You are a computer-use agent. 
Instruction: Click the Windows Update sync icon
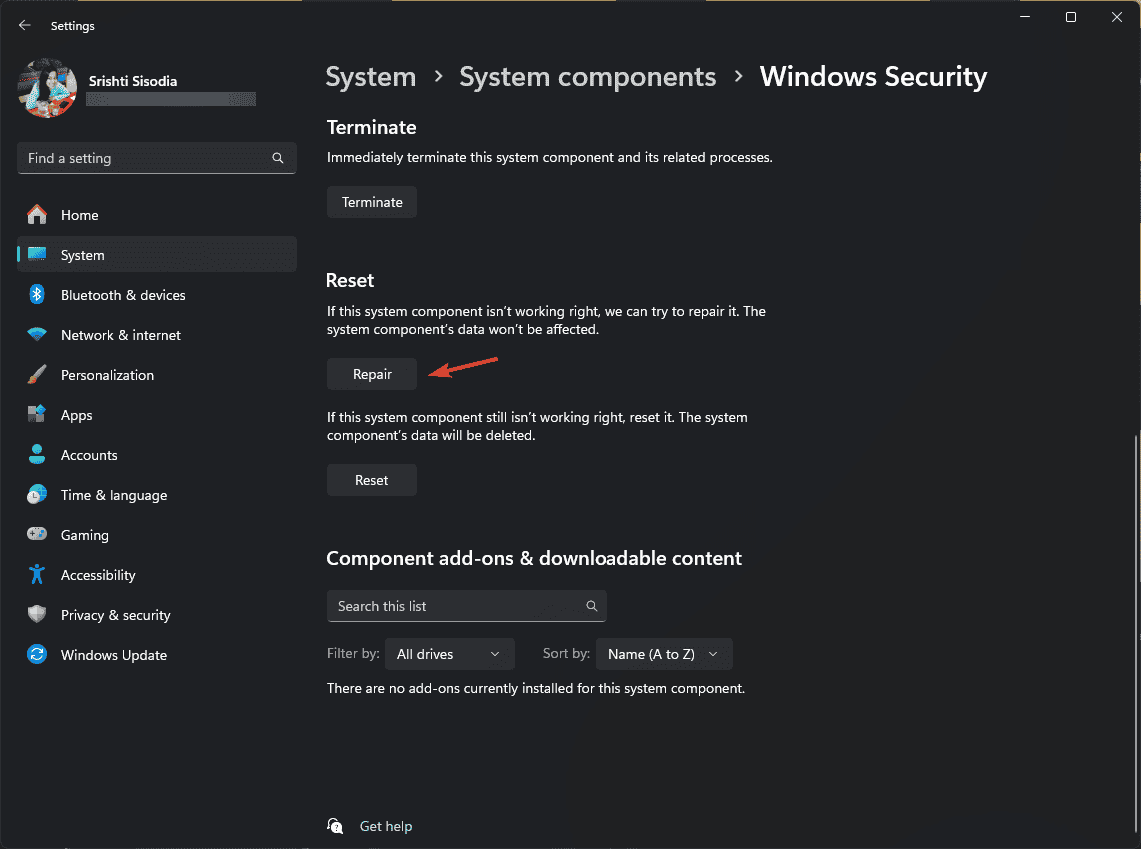click(37, 655)
